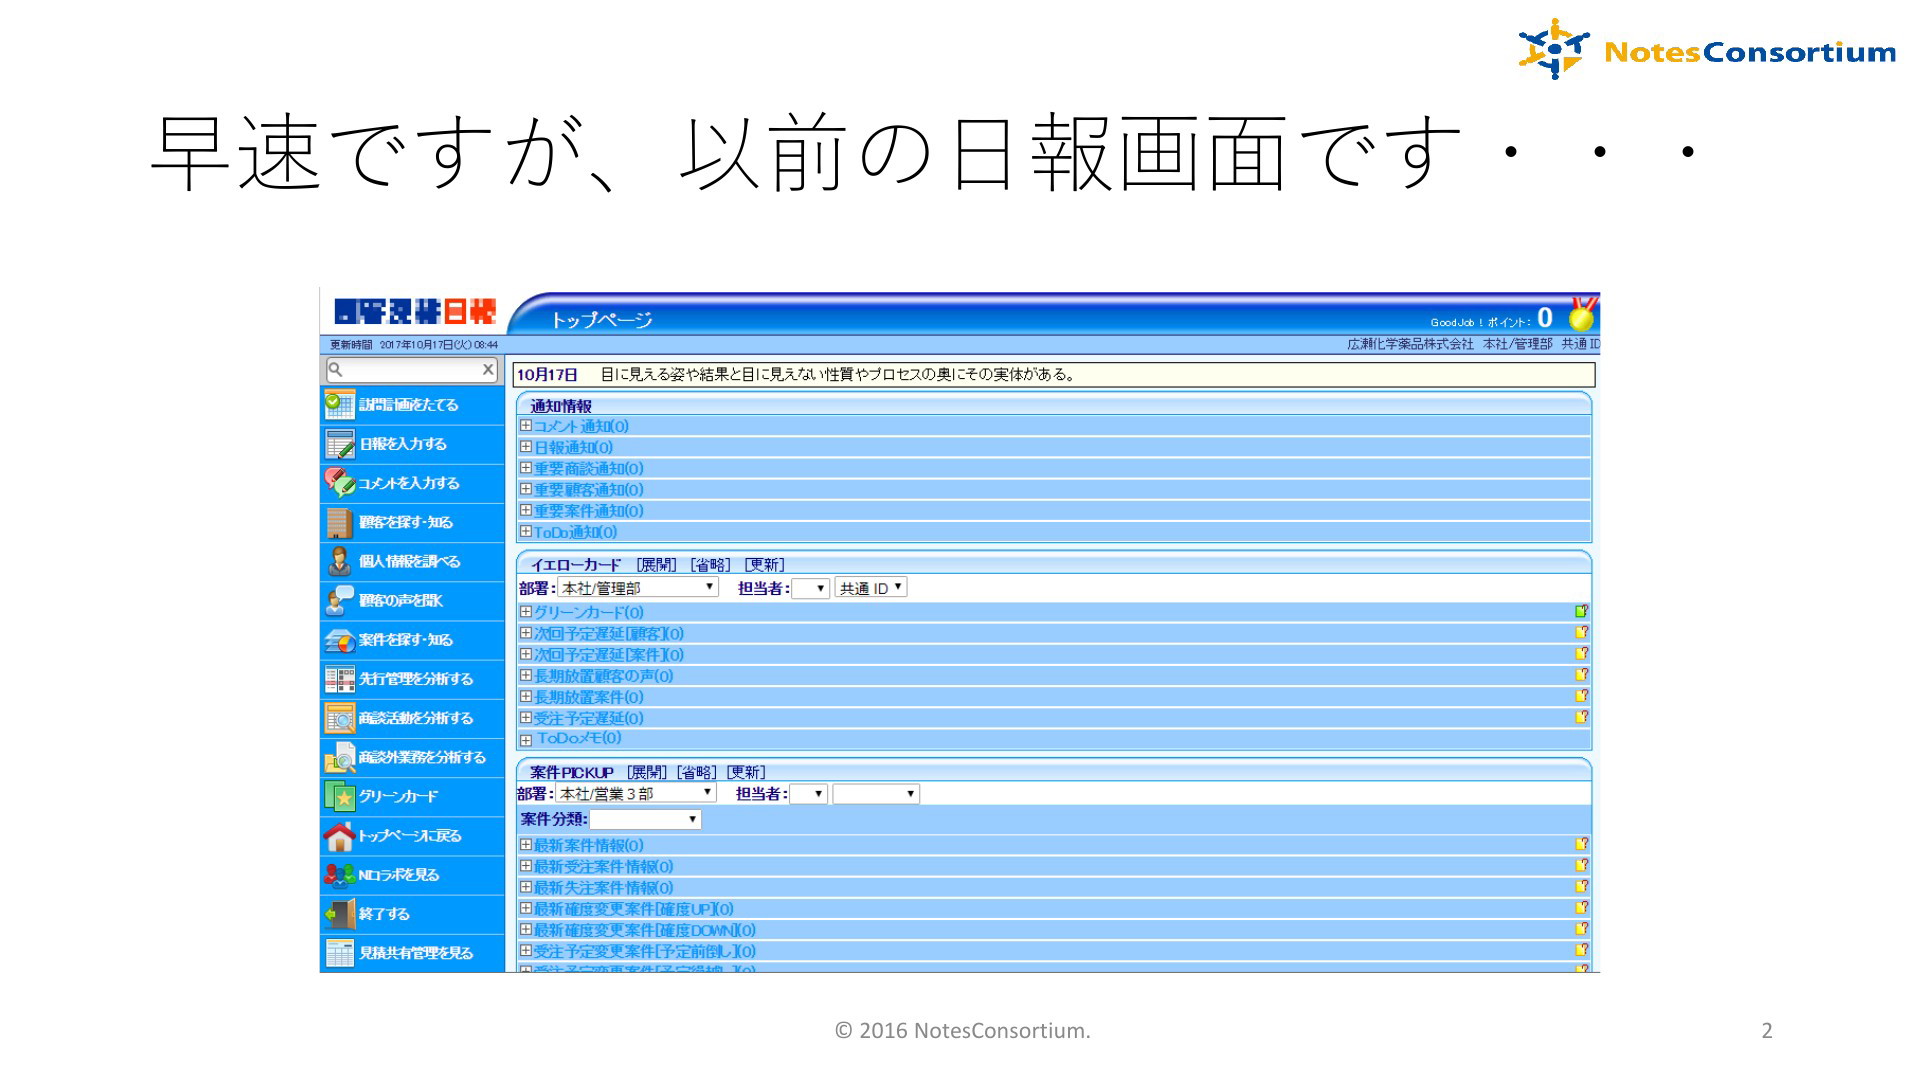Viewport: 1920px width, 1080px height.
Task: Expand the 重要顧客通知 row plus sign
Action: [x=526, y=489]
